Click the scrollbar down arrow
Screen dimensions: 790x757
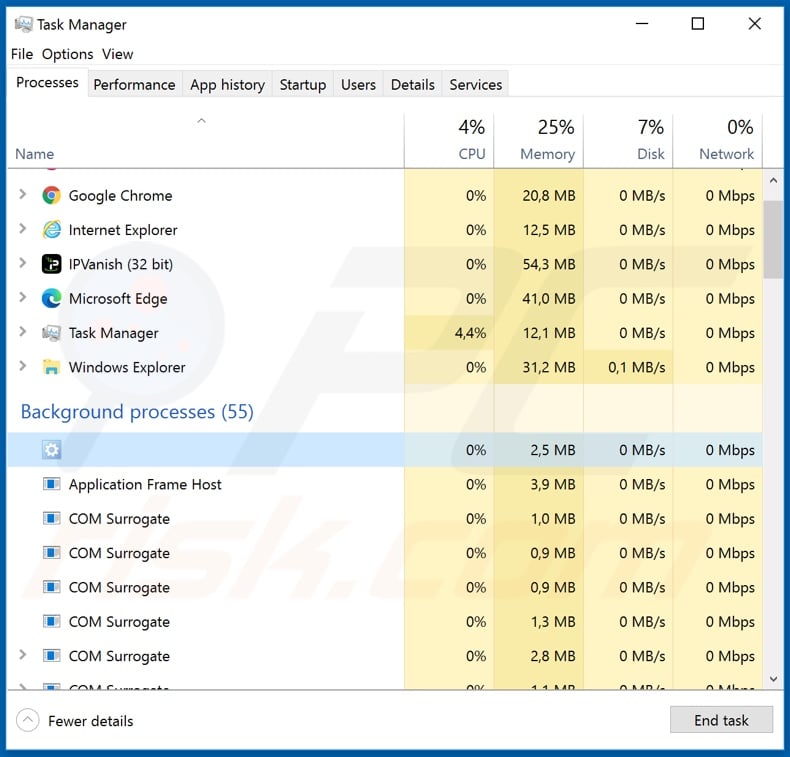(773, 679)
